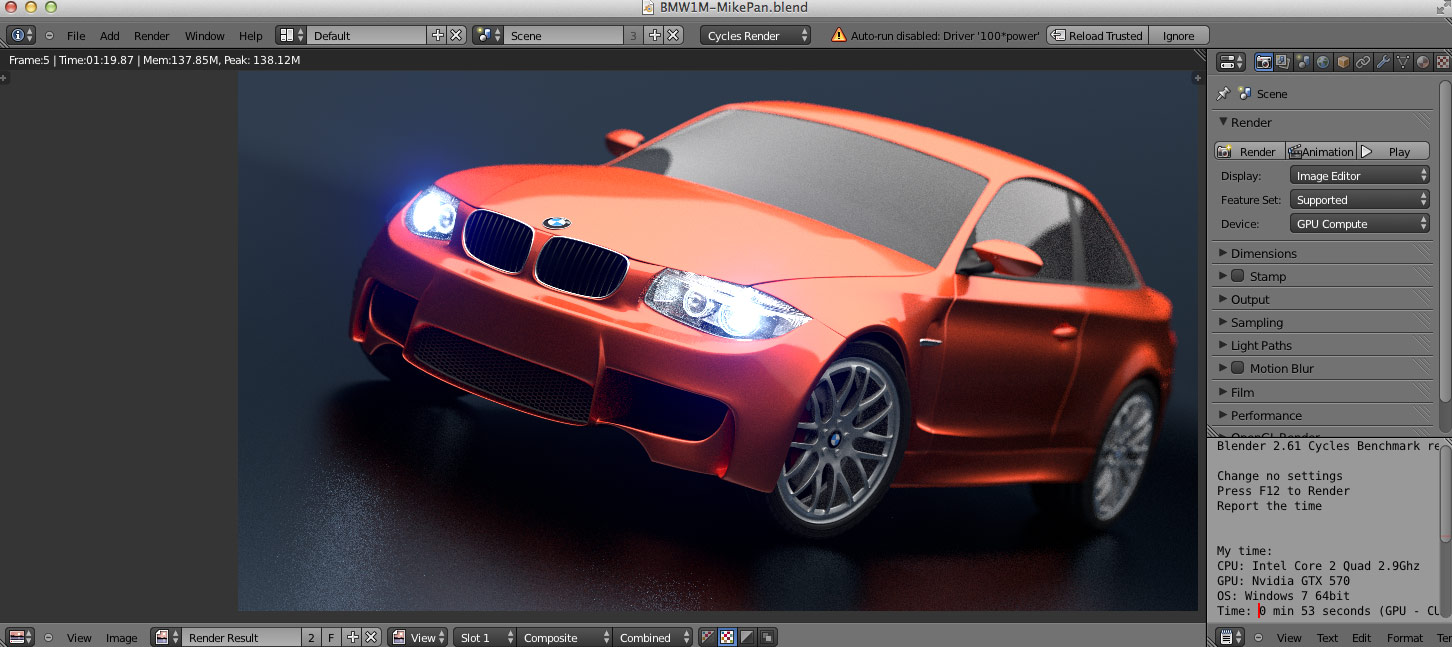Viewport: 1452px width, 647px height.
Task: Open the Render menu
Action: [x=152, y=35]
